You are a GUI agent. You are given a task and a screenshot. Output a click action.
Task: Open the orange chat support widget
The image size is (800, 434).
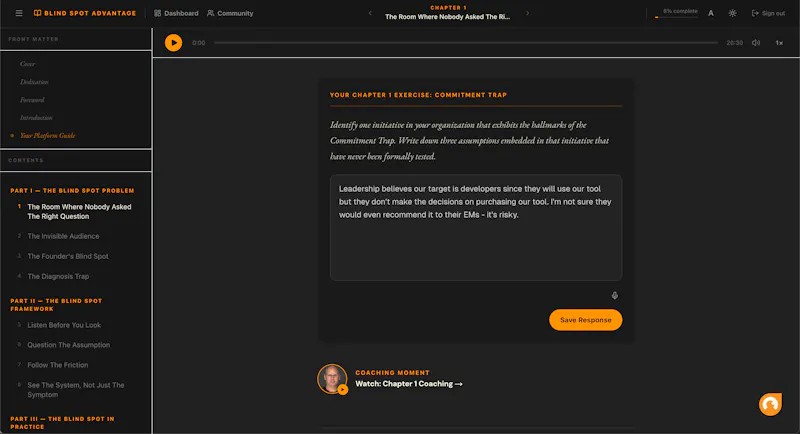pos(770,404)
